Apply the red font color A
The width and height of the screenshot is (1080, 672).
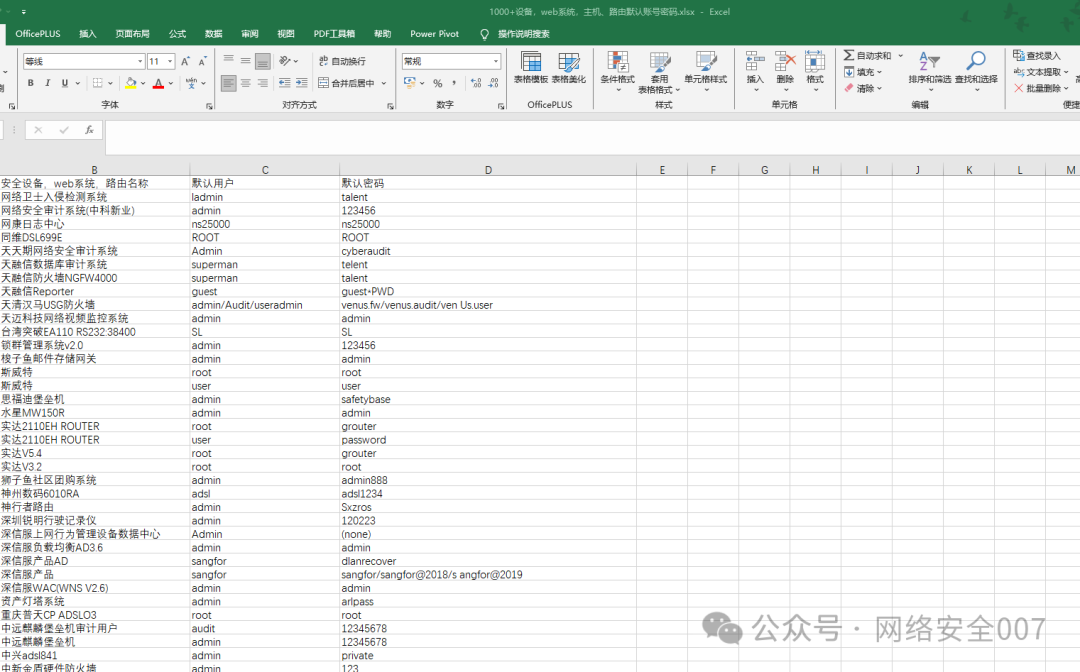[x=158, y=83]
